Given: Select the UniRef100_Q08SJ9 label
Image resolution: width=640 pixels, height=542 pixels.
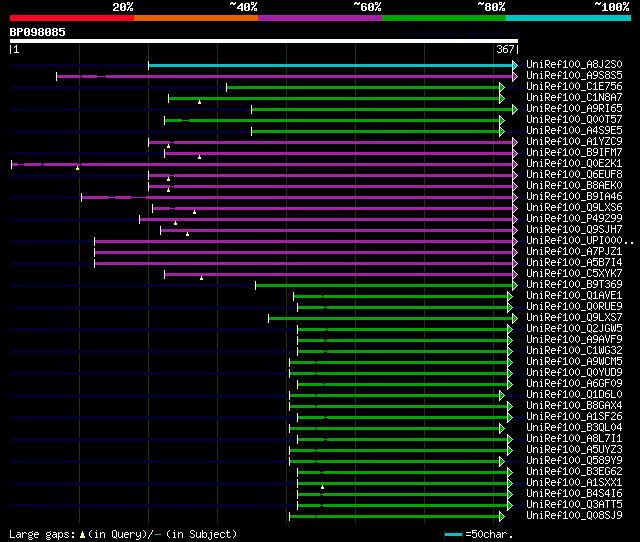Looking at the screenshot, I should 574,516.
